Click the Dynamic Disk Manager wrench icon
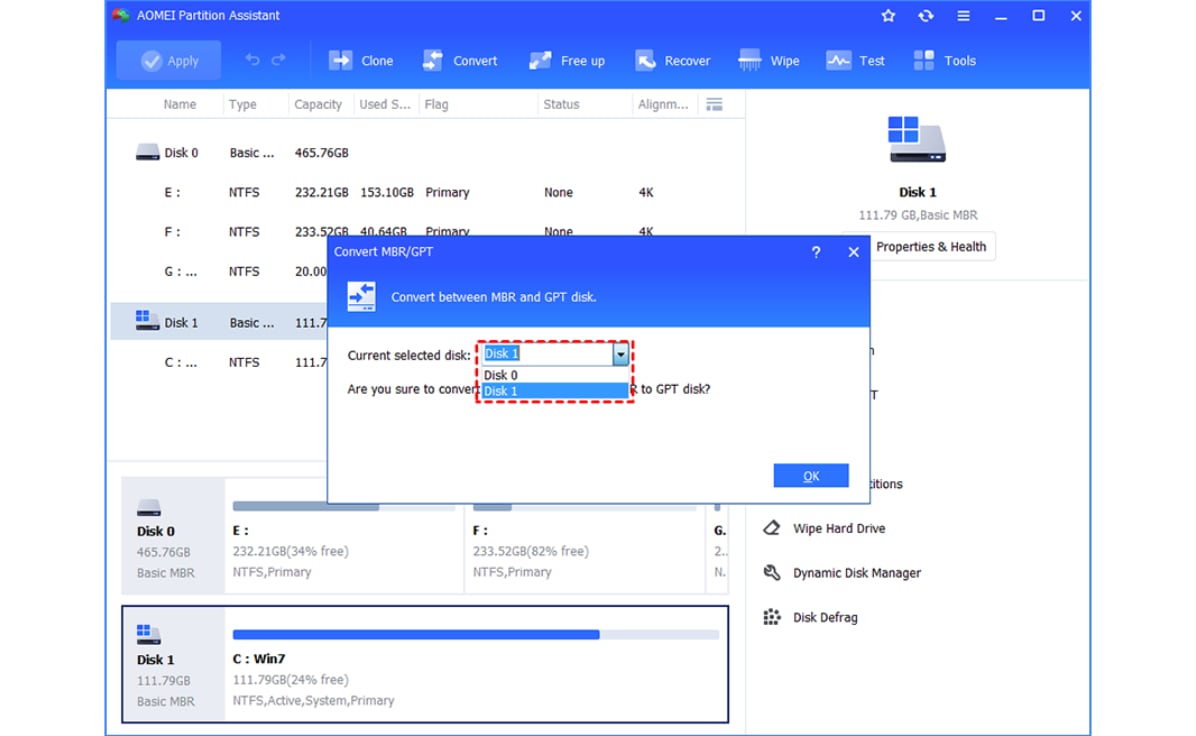The width and height of the screenshot is (1196, 736). [x=772, y=572]
